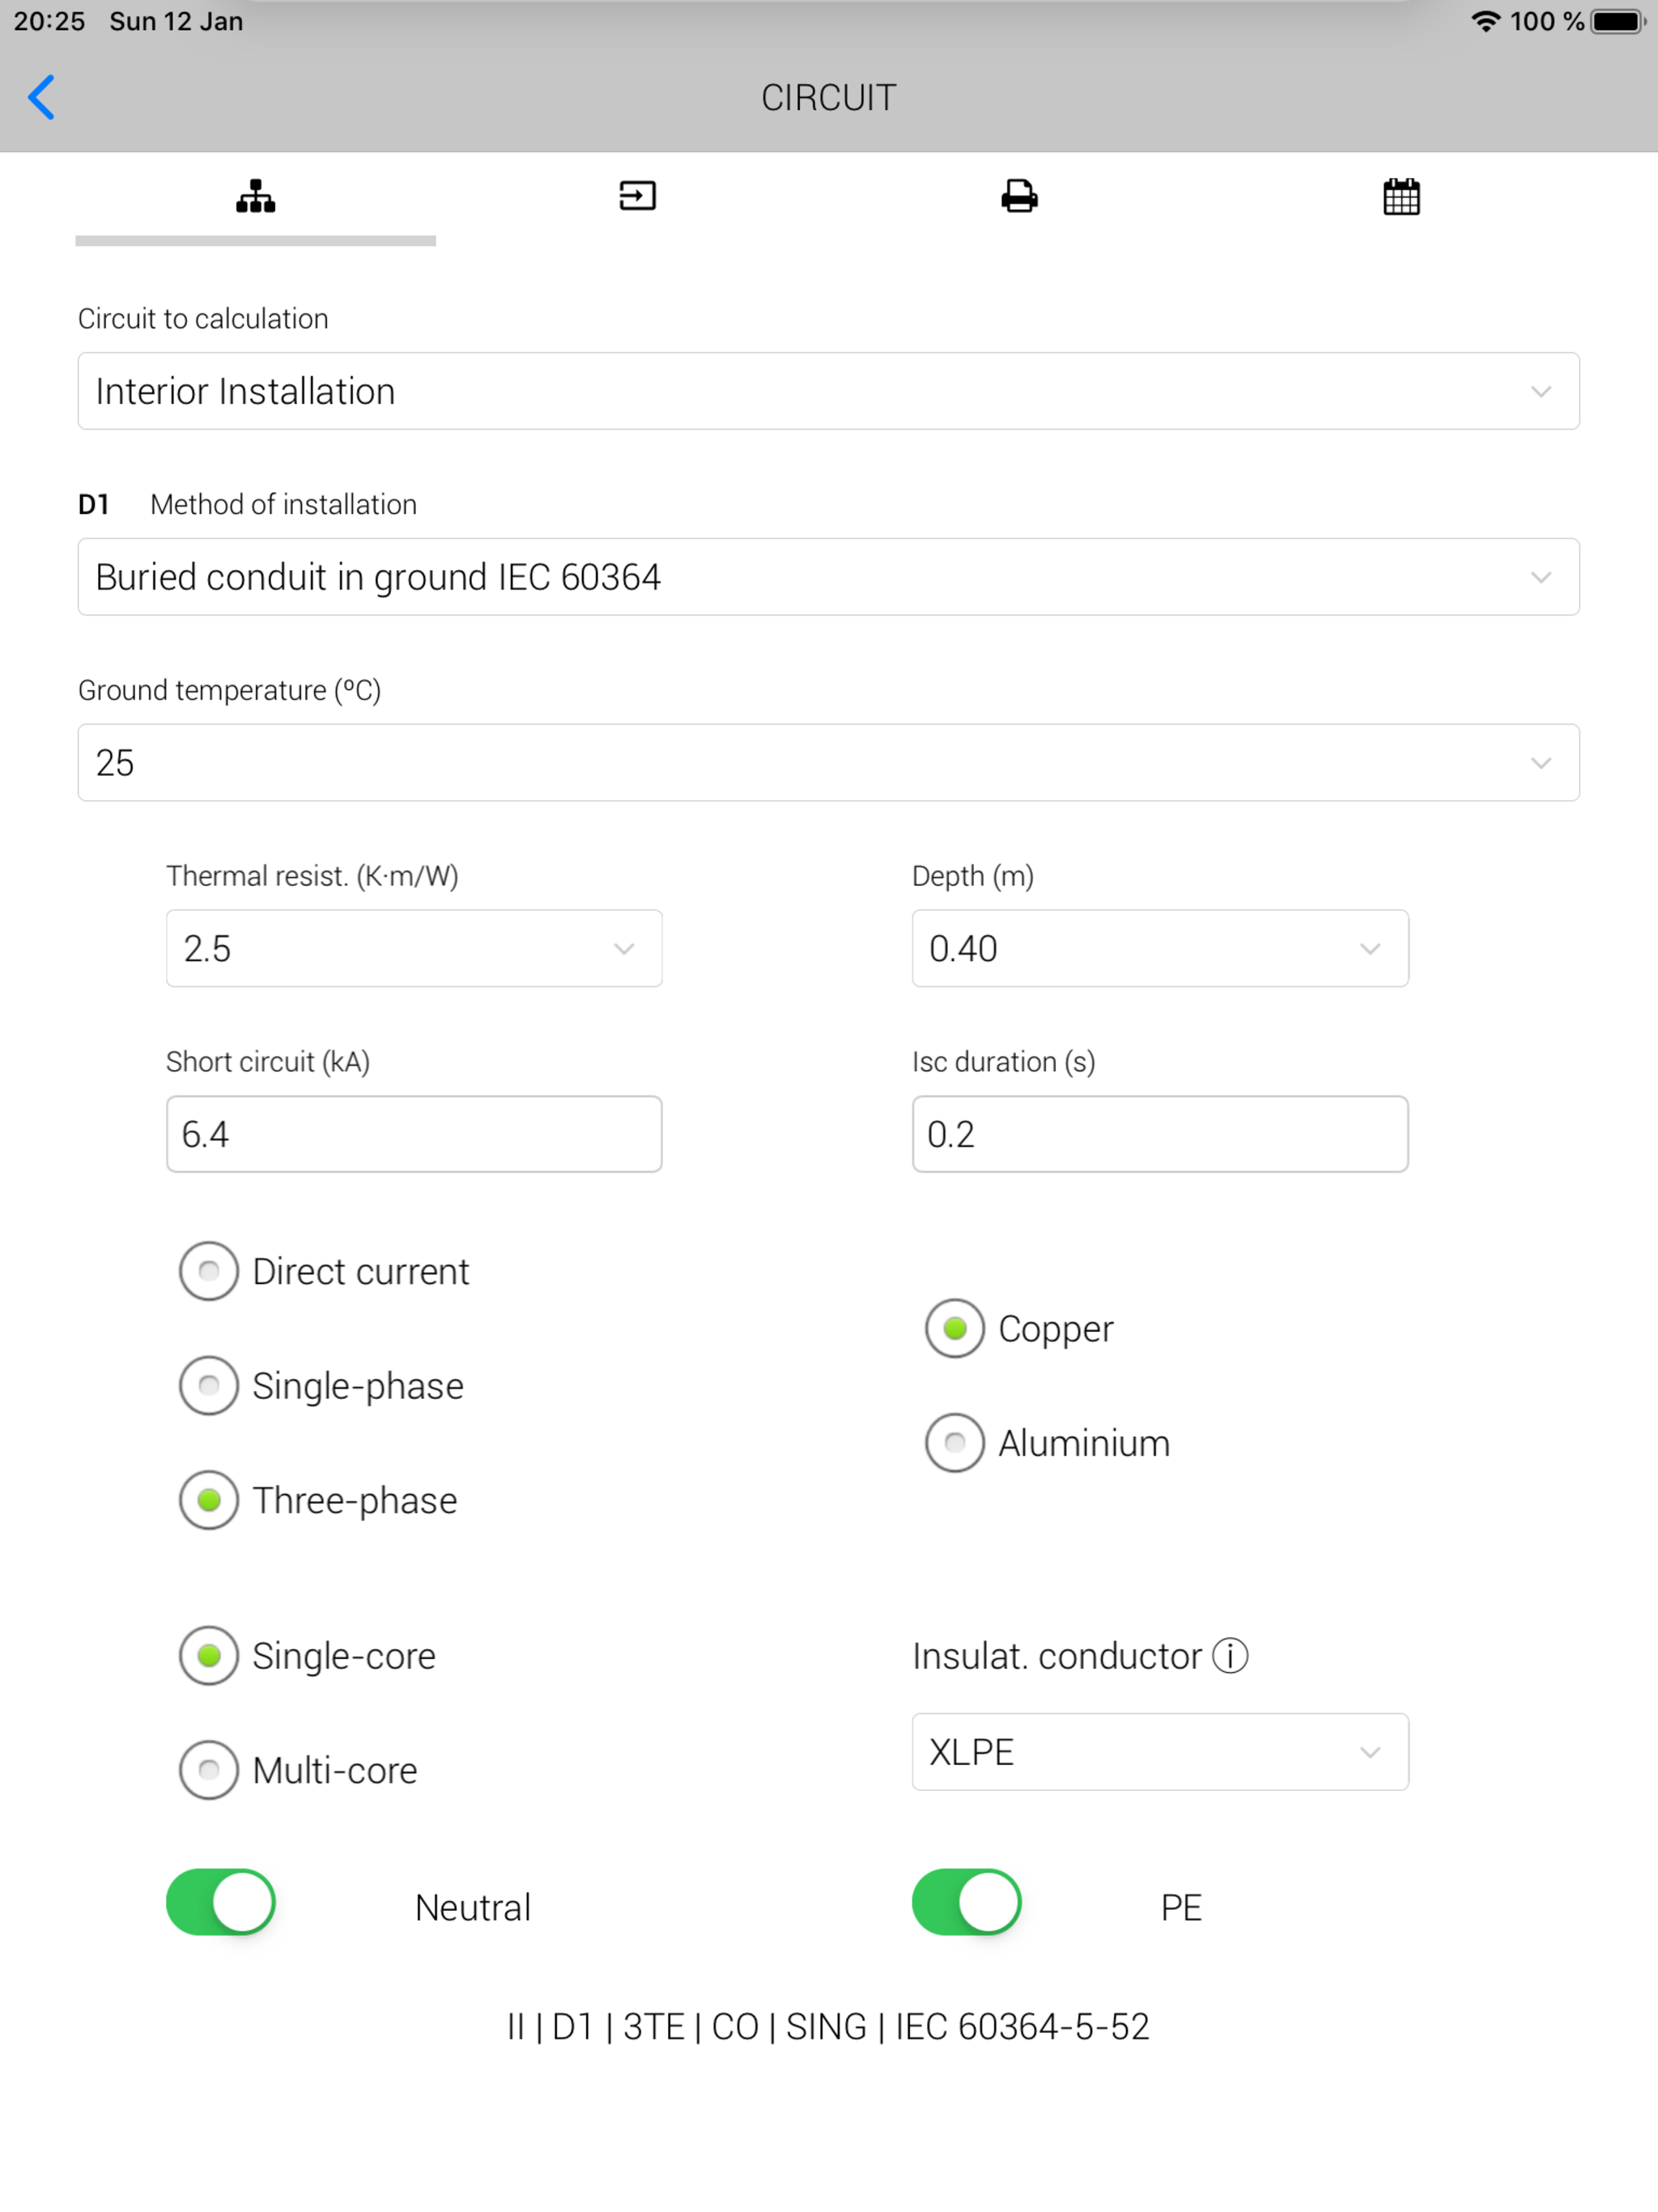The image size is (1658, 2212).
Task: Open the printer tab
Action: pyautogui.click(x=1019, y=196)
